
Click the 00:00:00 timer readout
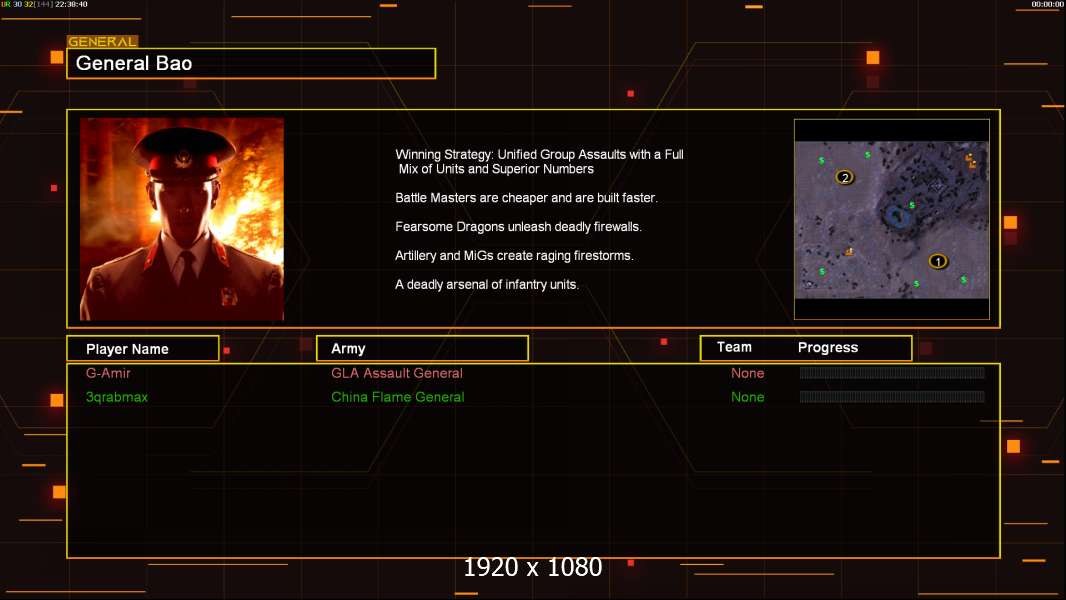tap(1047, 4)
